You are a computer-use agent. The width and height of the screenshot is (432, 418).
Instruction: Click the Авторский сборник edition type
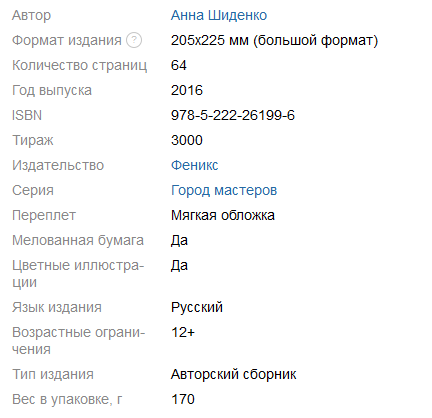pyautogui.click(x=234, y=374)
